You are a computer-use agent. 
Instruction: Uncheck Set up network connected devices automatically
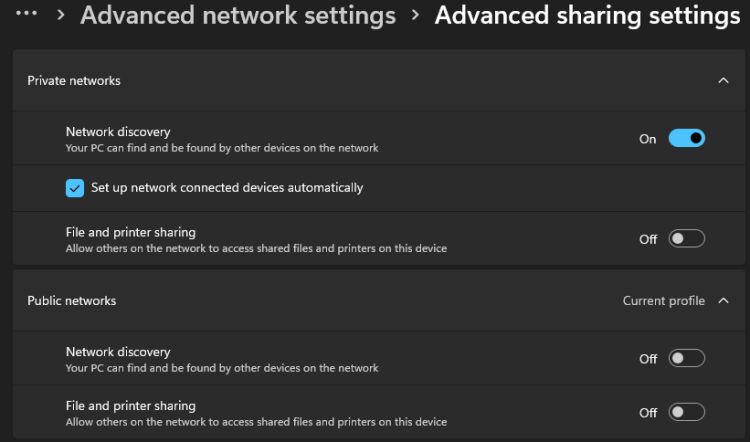click(75, 188)
